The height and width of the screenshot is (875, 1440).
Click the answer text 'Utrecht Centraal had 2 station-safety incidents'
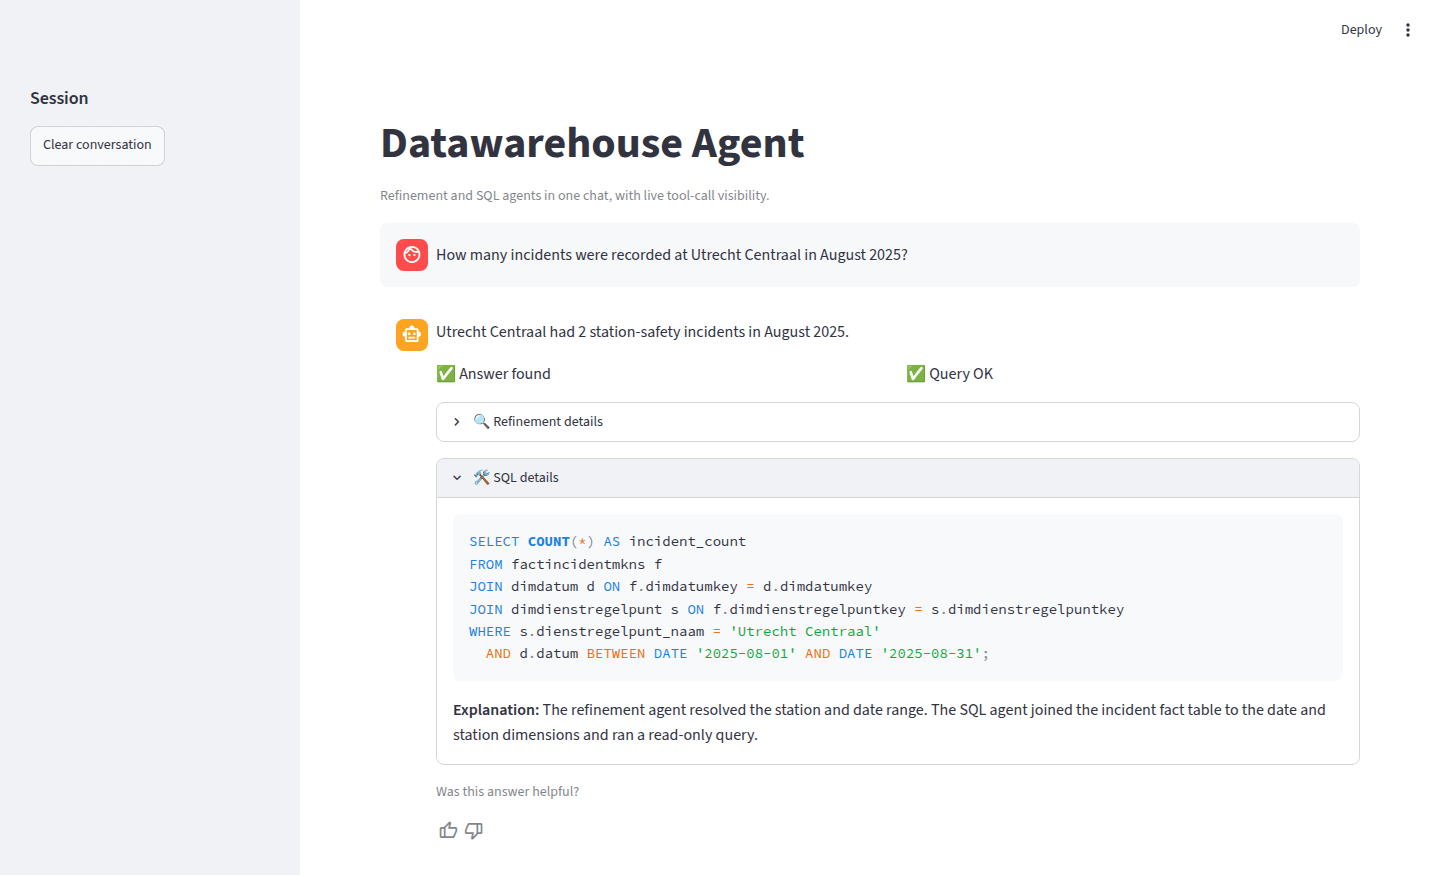642,332
